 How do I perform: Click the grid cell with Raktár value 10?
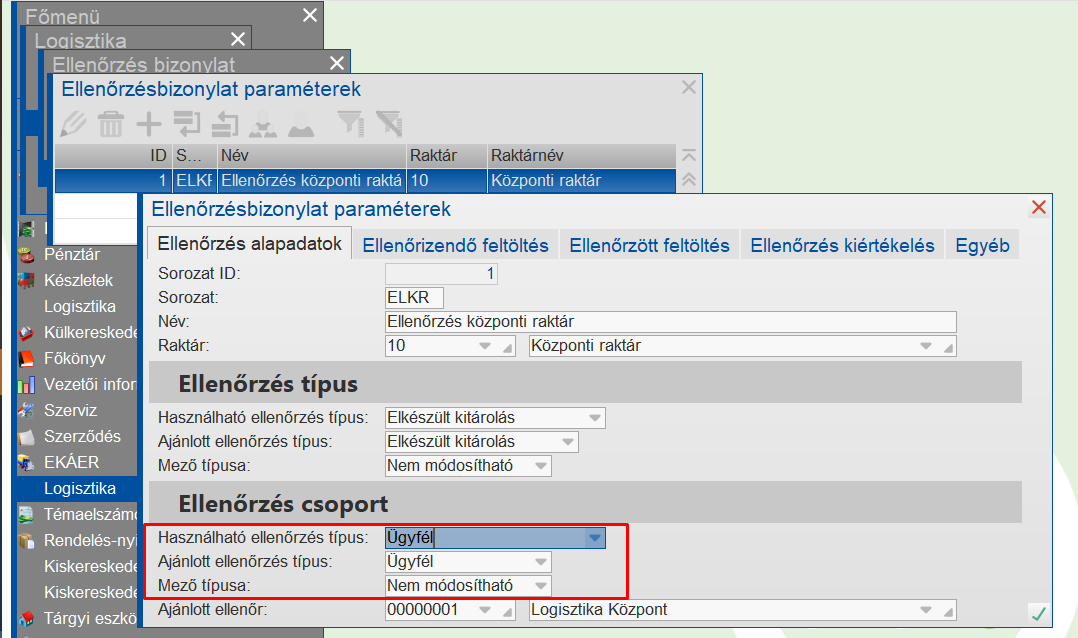tap(447, 181)
